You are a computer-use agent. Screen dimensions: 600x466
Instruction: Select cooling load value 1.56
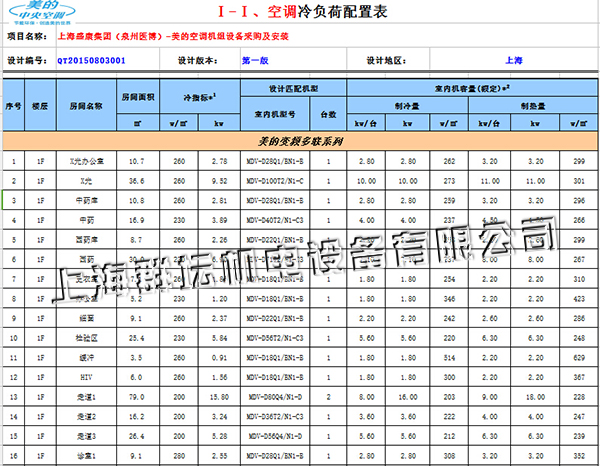coord(219,377)
